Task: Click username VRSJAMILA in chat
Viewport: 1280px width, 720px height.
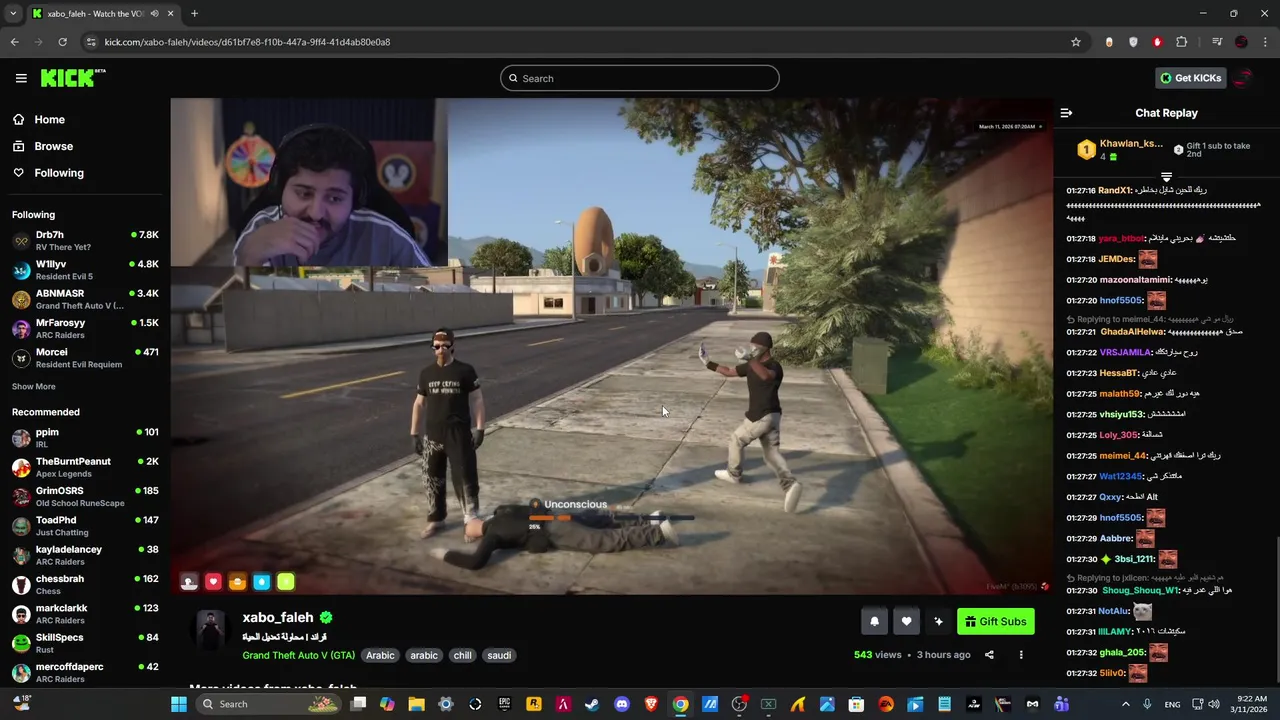Action: [1126, 352]
